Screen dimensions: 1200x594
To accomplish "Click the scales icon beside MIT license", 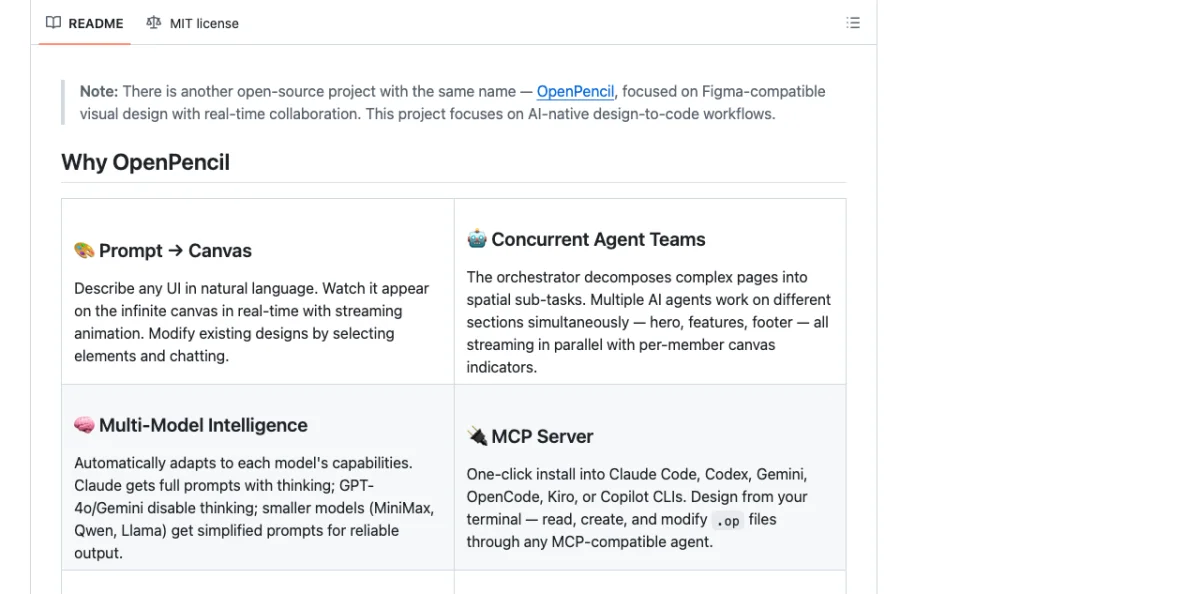I will [153, 23].
